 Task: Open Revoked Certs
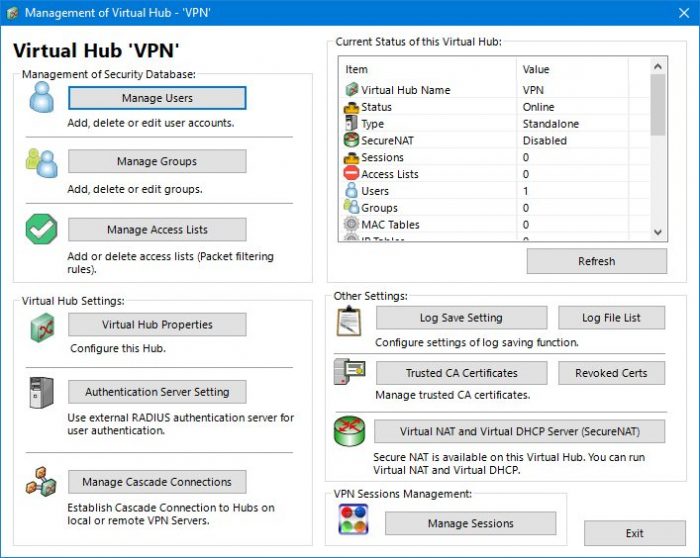click(x=611, y=373)
